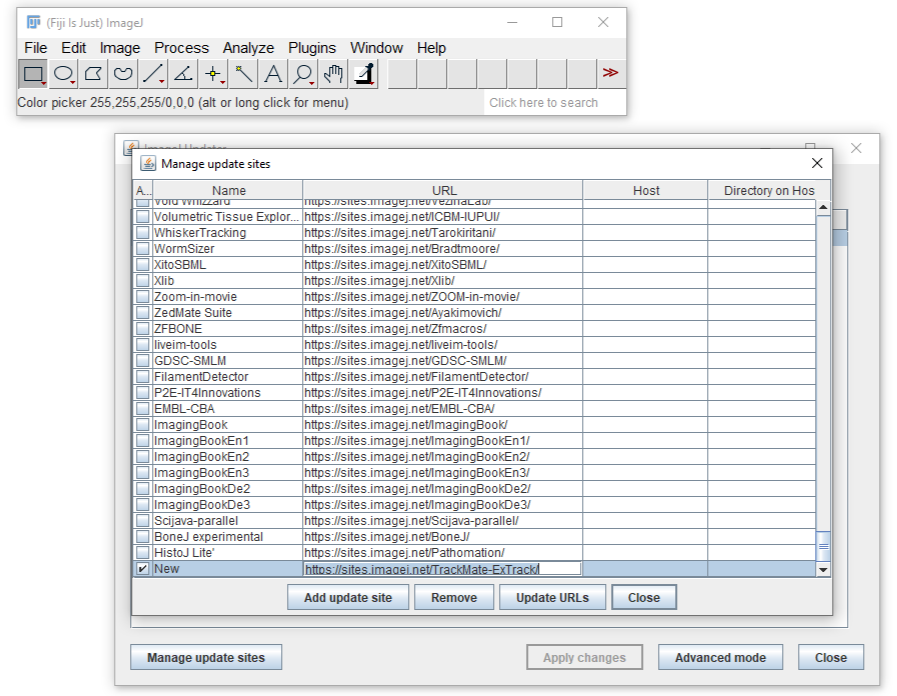Open the Plugins menu

tap(312, 48)
